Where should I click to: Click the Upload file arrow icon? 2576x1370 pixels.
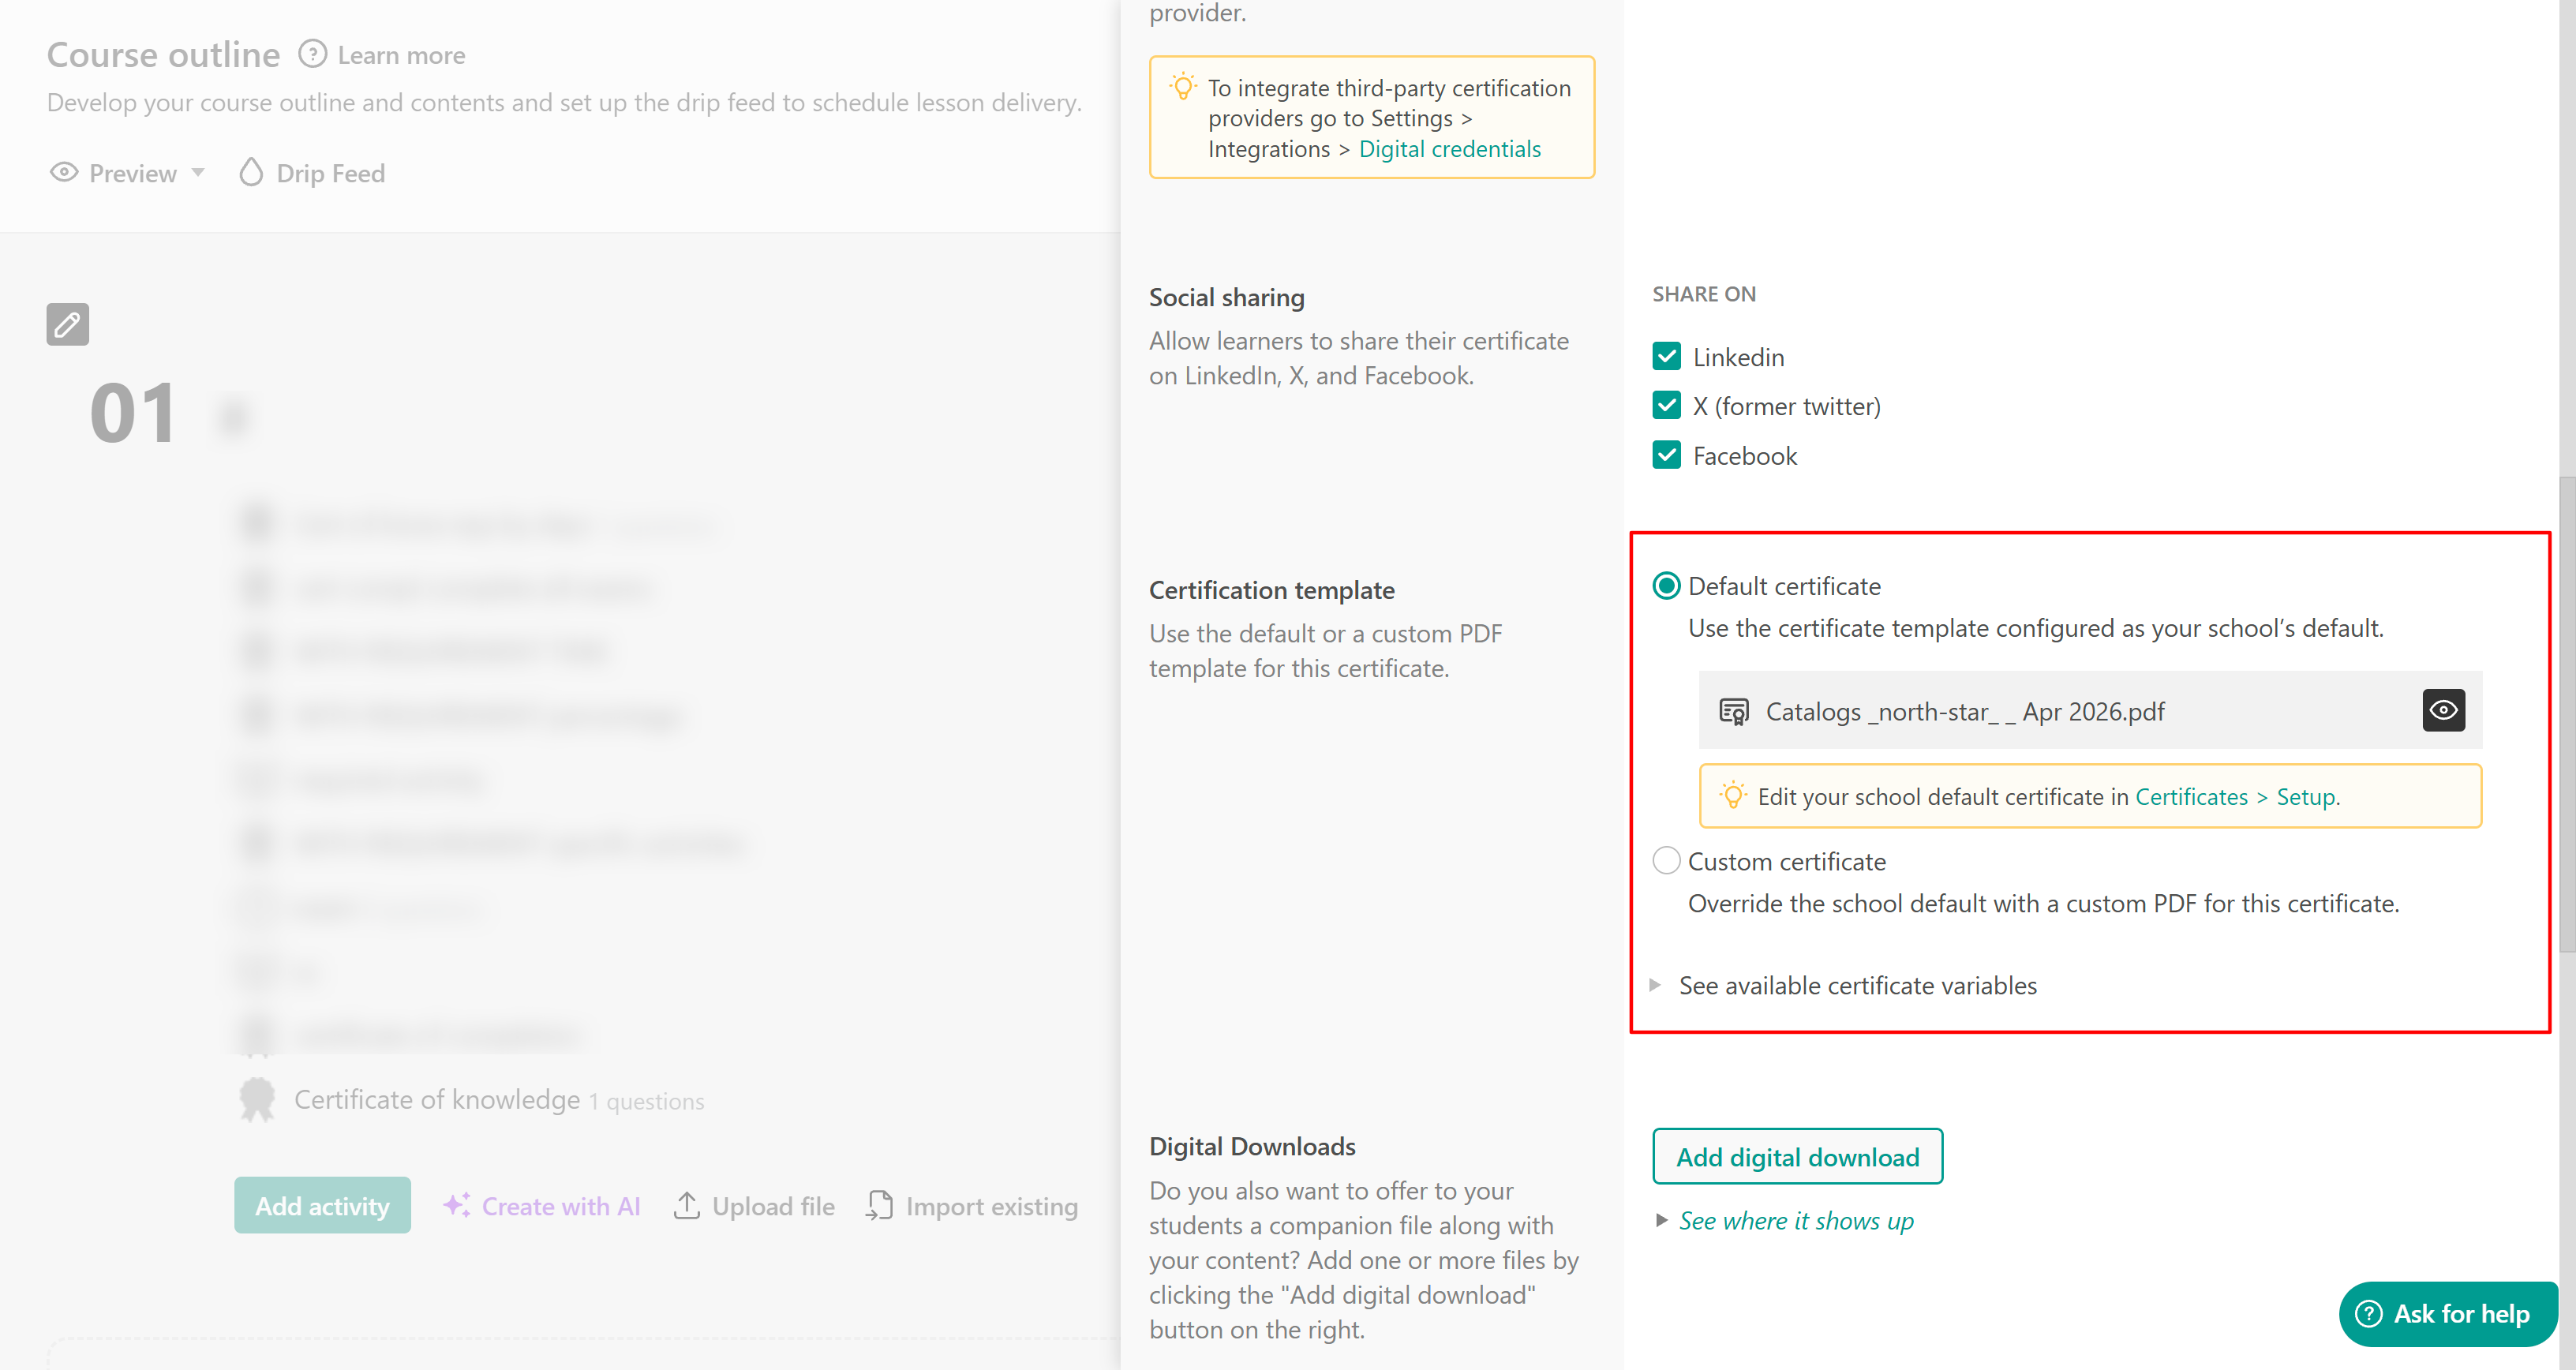click(687, 1206)
